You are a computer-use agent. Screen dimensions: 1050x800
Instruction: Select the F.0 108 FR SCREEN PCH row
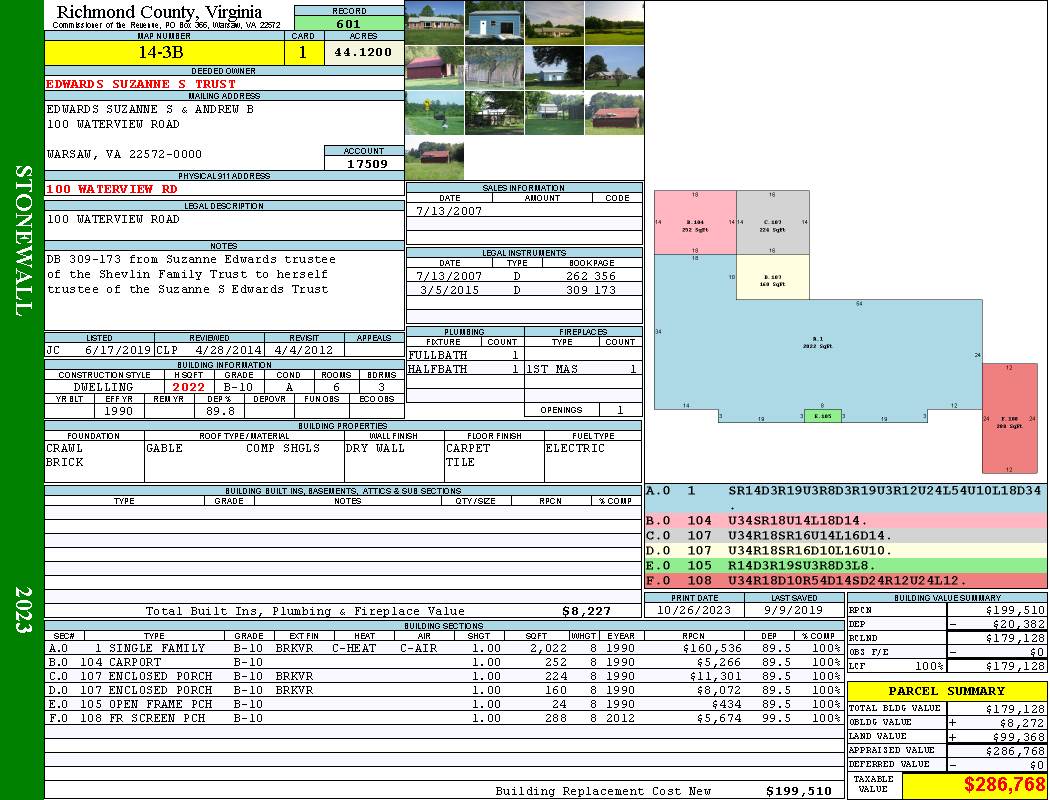[x=444, y=718]
